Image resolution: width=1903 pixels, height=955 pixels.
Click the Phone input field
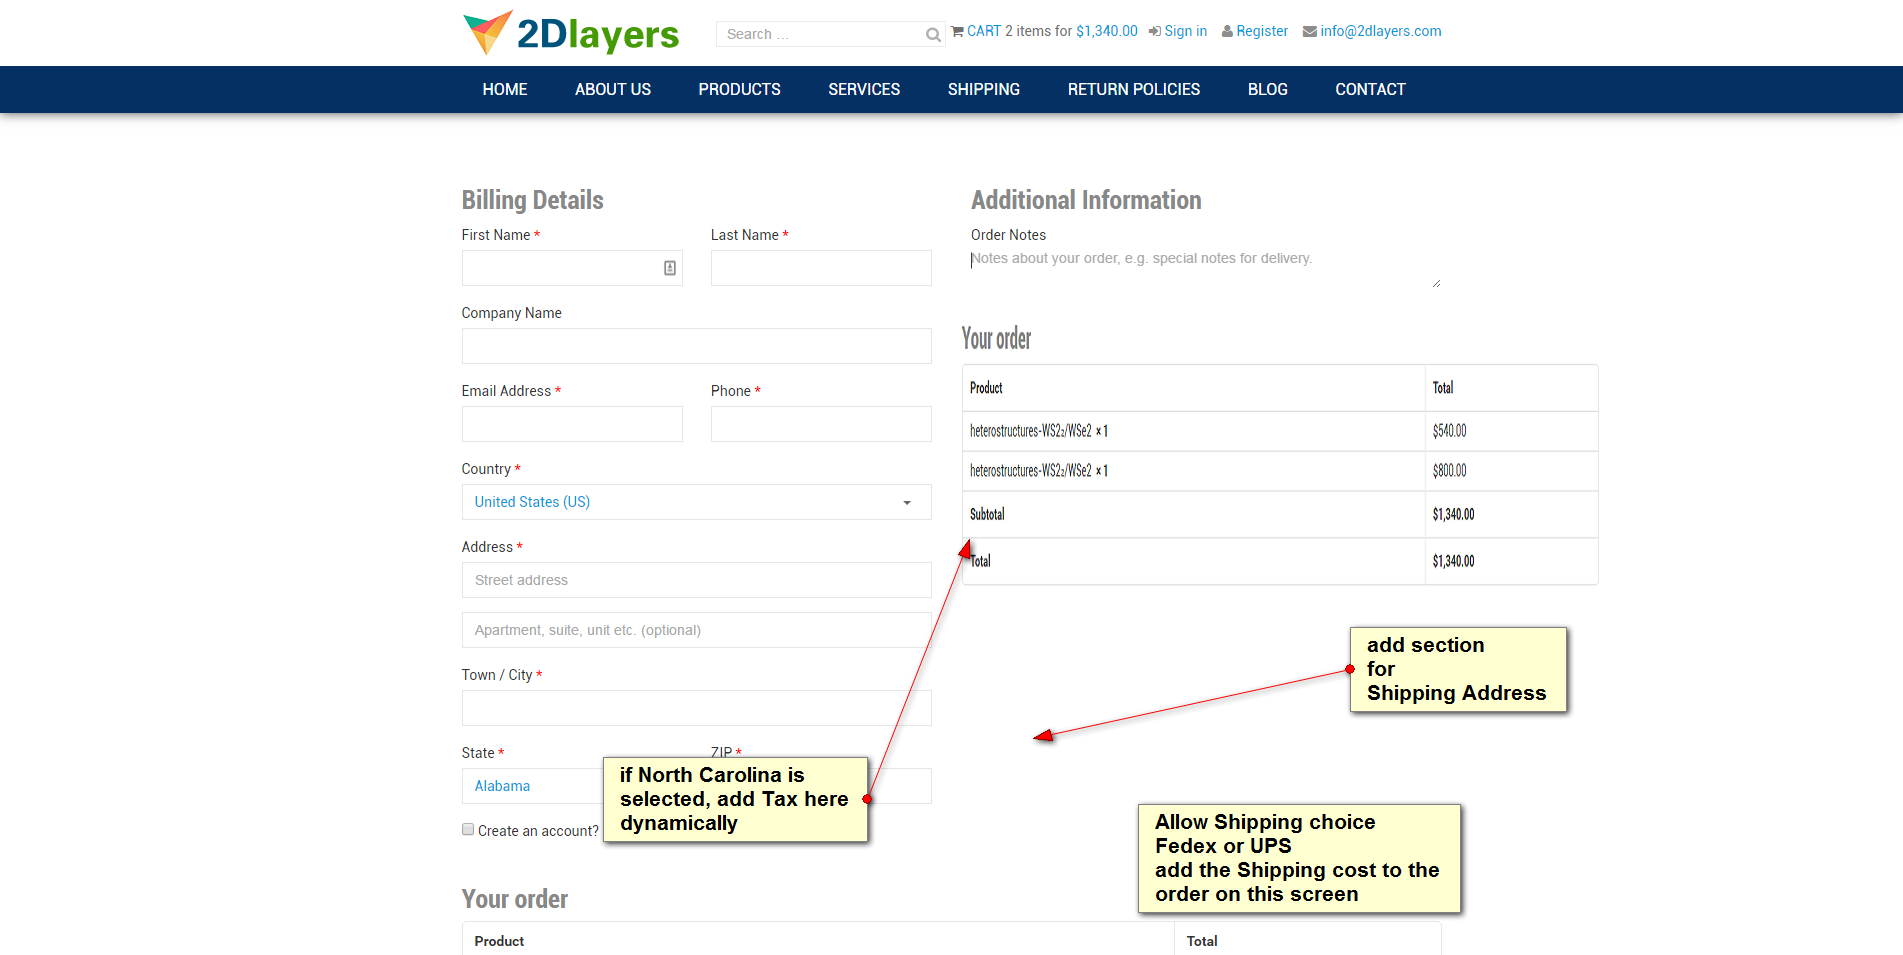(x=821, y=424)
